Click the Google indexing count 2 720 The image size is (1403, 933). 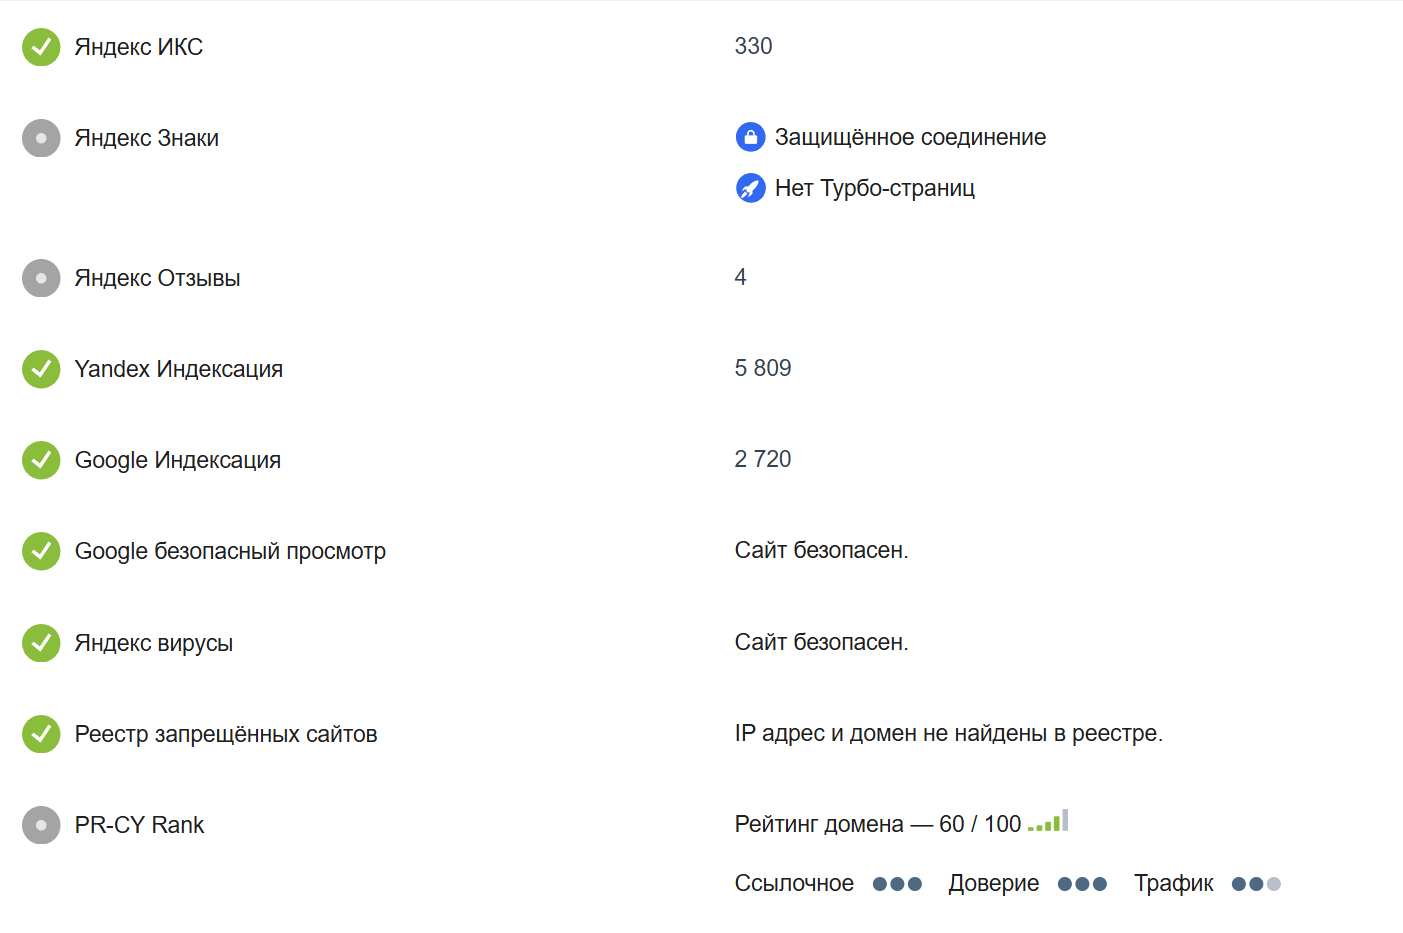(x=763, y=459)
